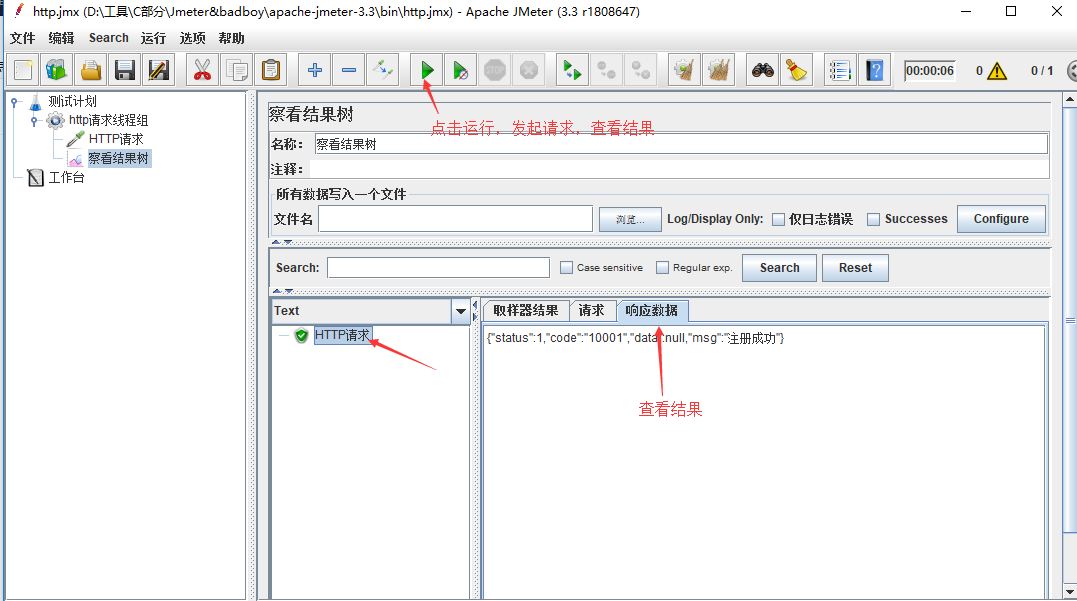Open the Function helper list icon

click(x=840, y=70)
